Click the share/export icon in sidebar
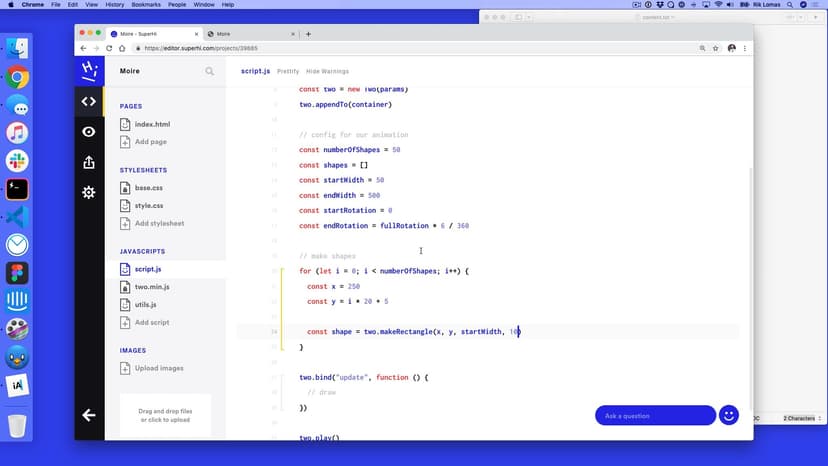Image resolution: width=828 pixels, height=466 pixels. tap(89, 162)
